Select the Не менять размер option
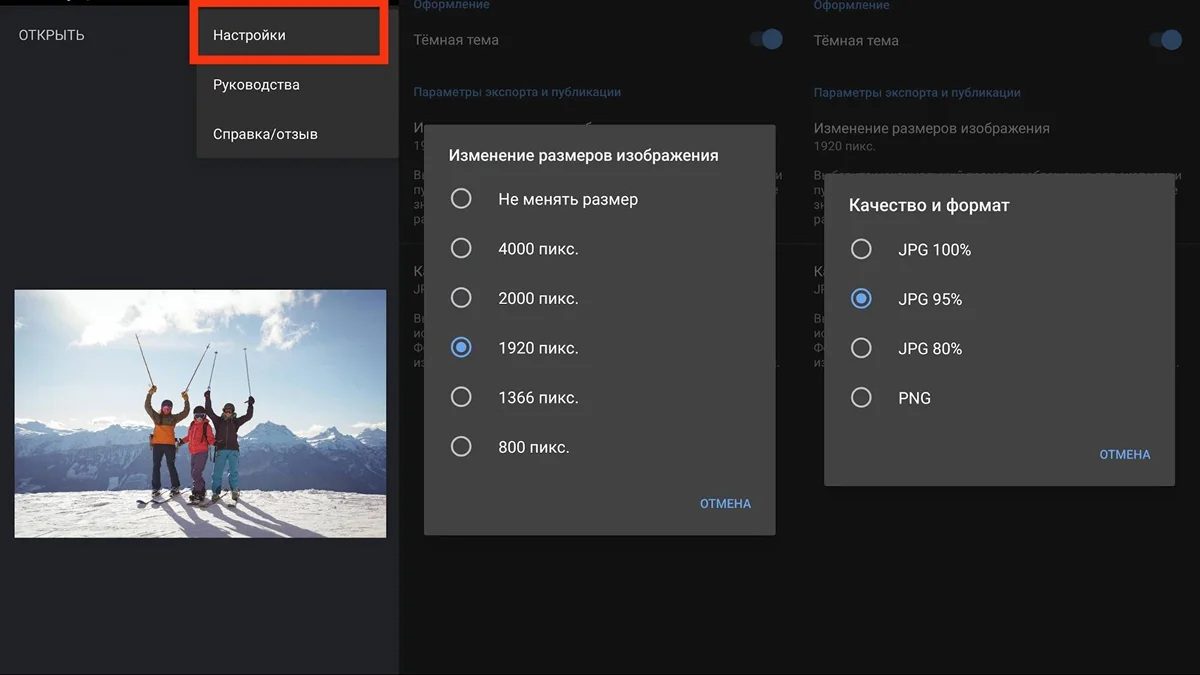1200x675 pixels. point(461,199)
